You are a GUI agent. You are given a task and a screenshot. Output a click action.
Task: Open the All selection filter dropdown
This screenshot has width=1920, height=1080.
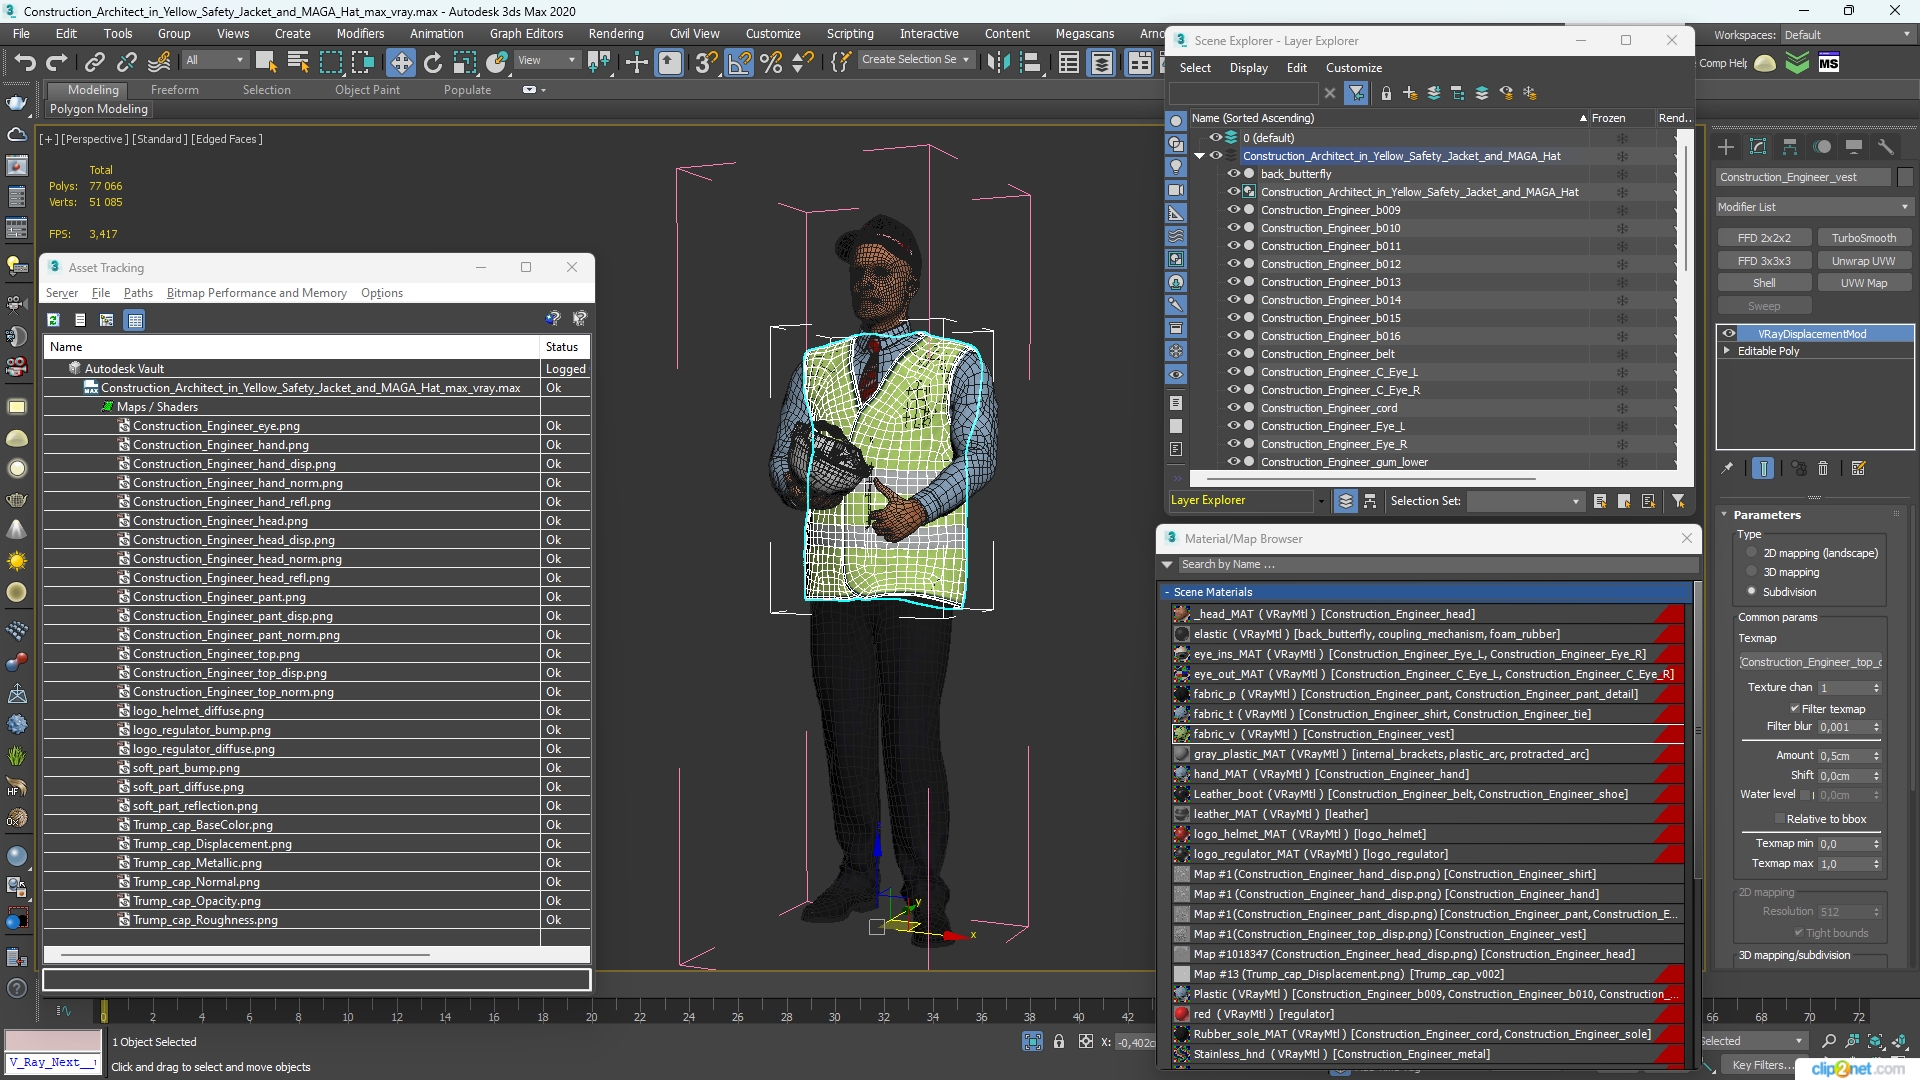(x=215, y=60)
